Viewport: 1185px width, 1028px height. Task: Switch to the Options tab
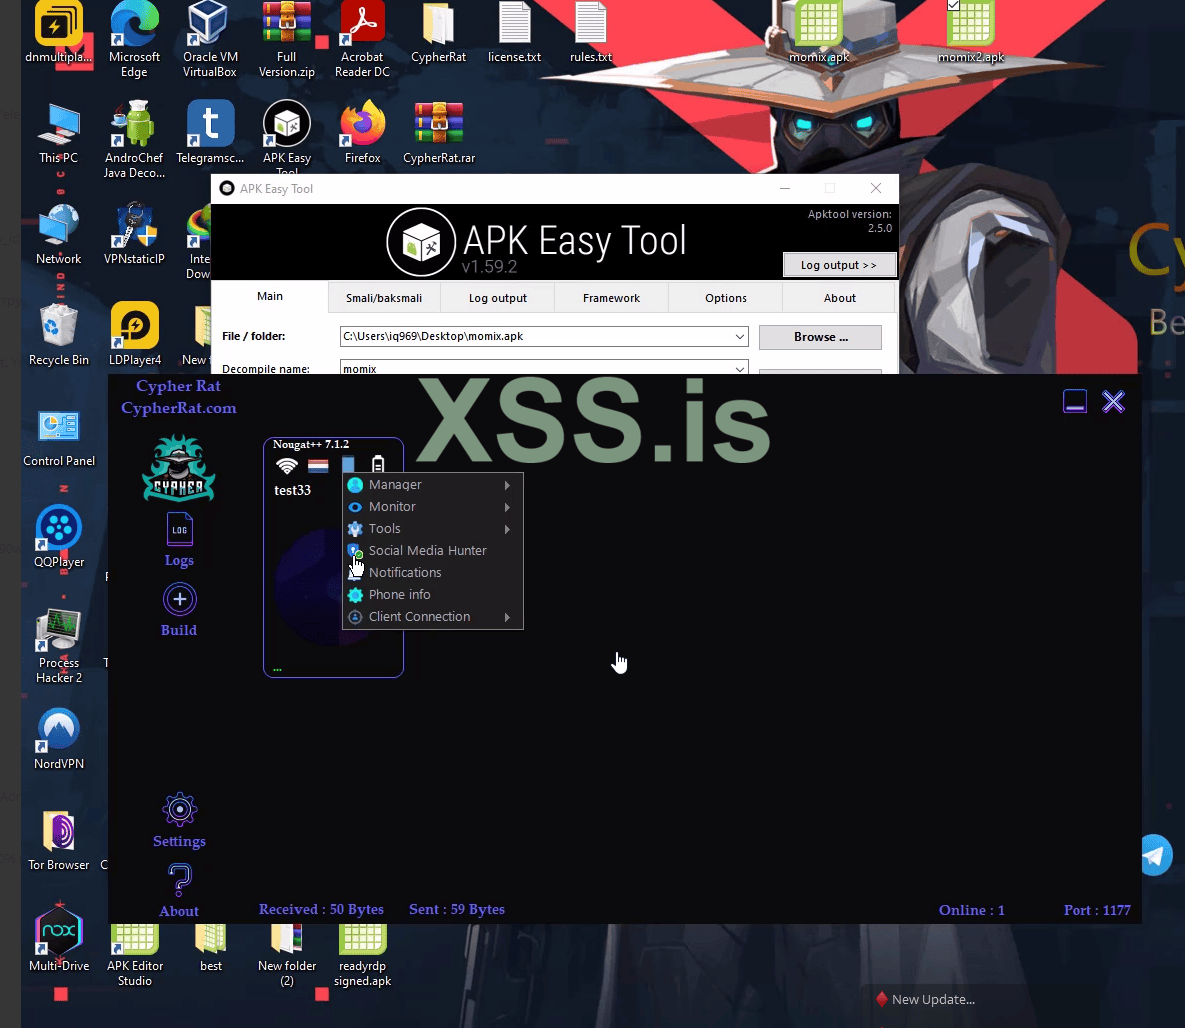(x=725, y=297)
